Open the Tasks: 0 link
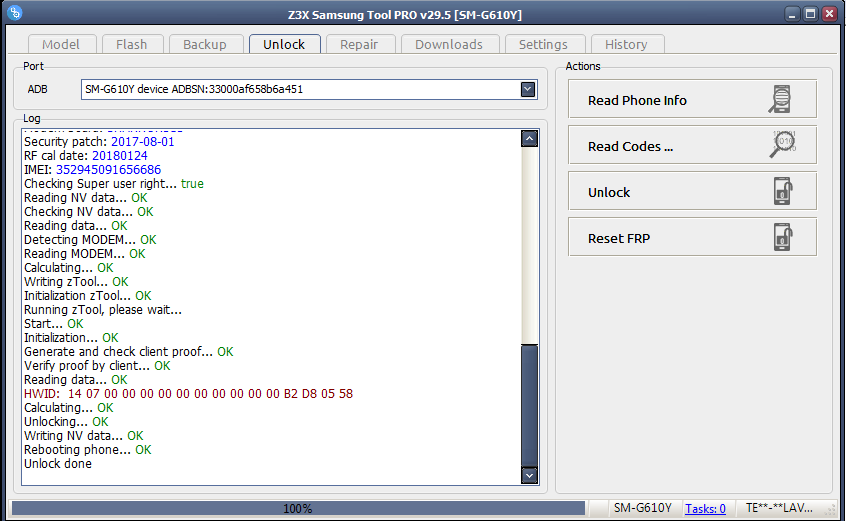Screen dimensions: 846x521 pos(705,509)
